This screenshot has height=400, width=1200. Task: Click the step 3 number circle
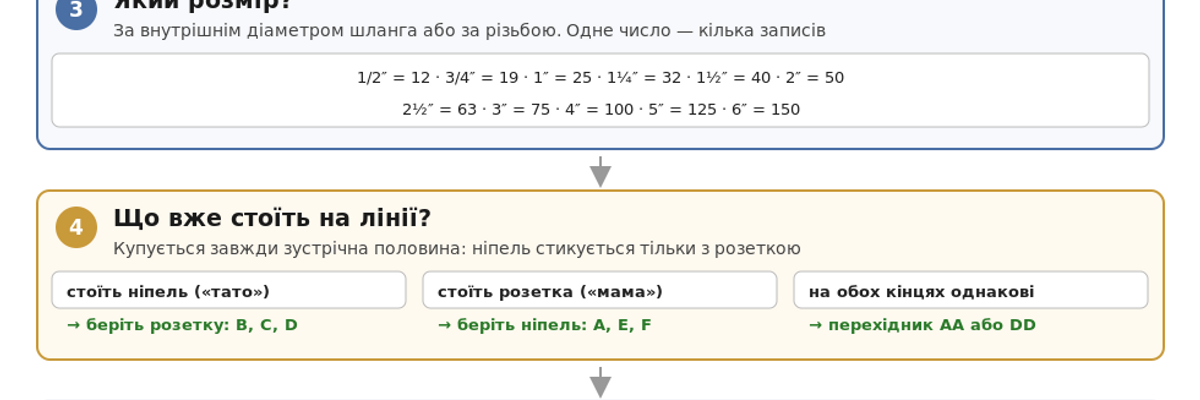pyautogui.click(x=76, y=10)
